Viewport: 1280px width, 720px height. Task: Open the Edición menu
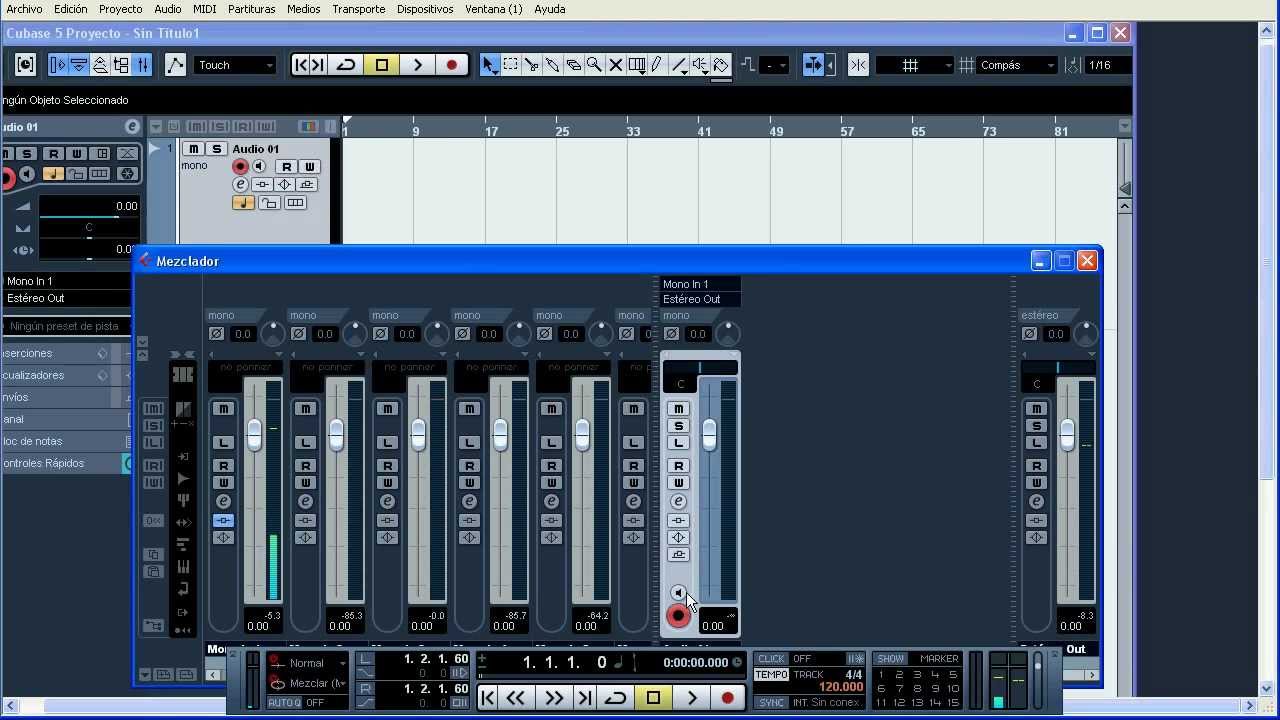click(x=70, y=9)
